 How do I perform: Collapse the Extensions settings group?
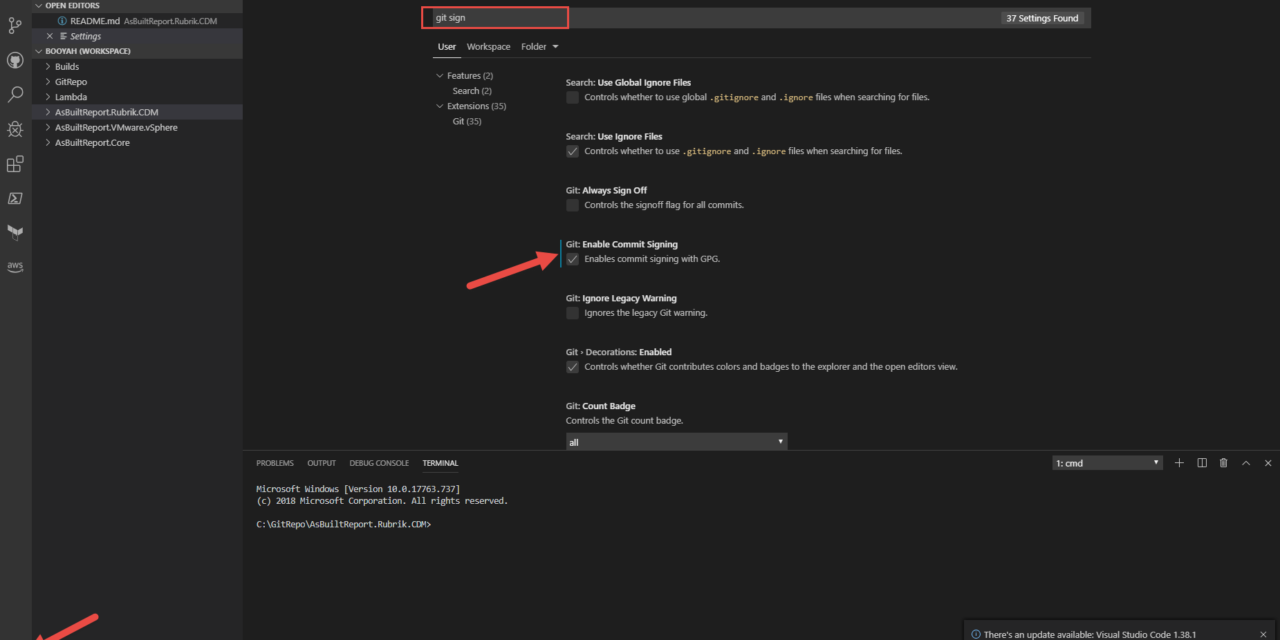[439, 106]
